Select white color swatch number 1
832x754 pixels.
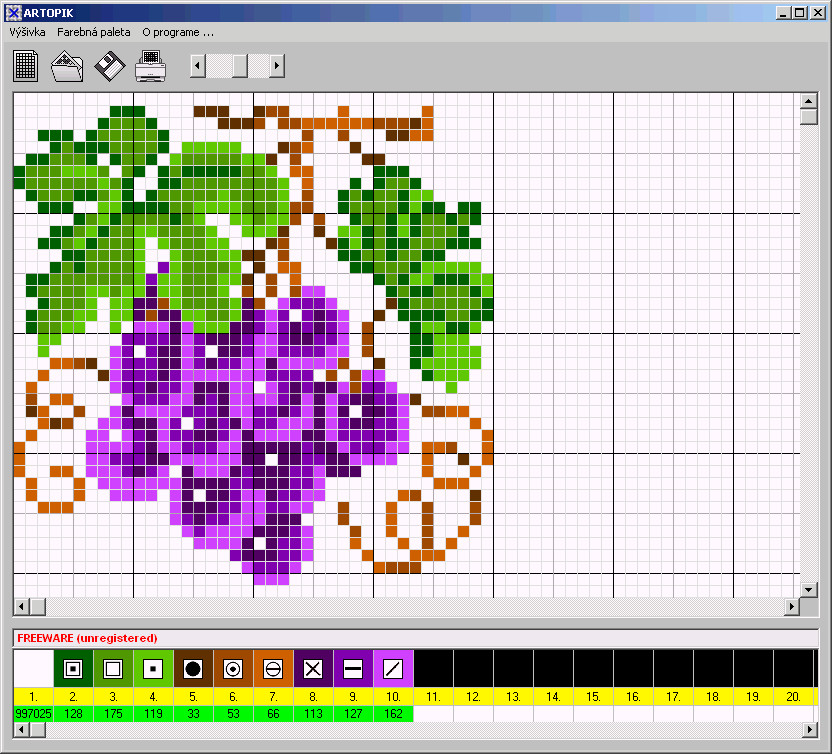pyautogui.click(x=33, y=669)
